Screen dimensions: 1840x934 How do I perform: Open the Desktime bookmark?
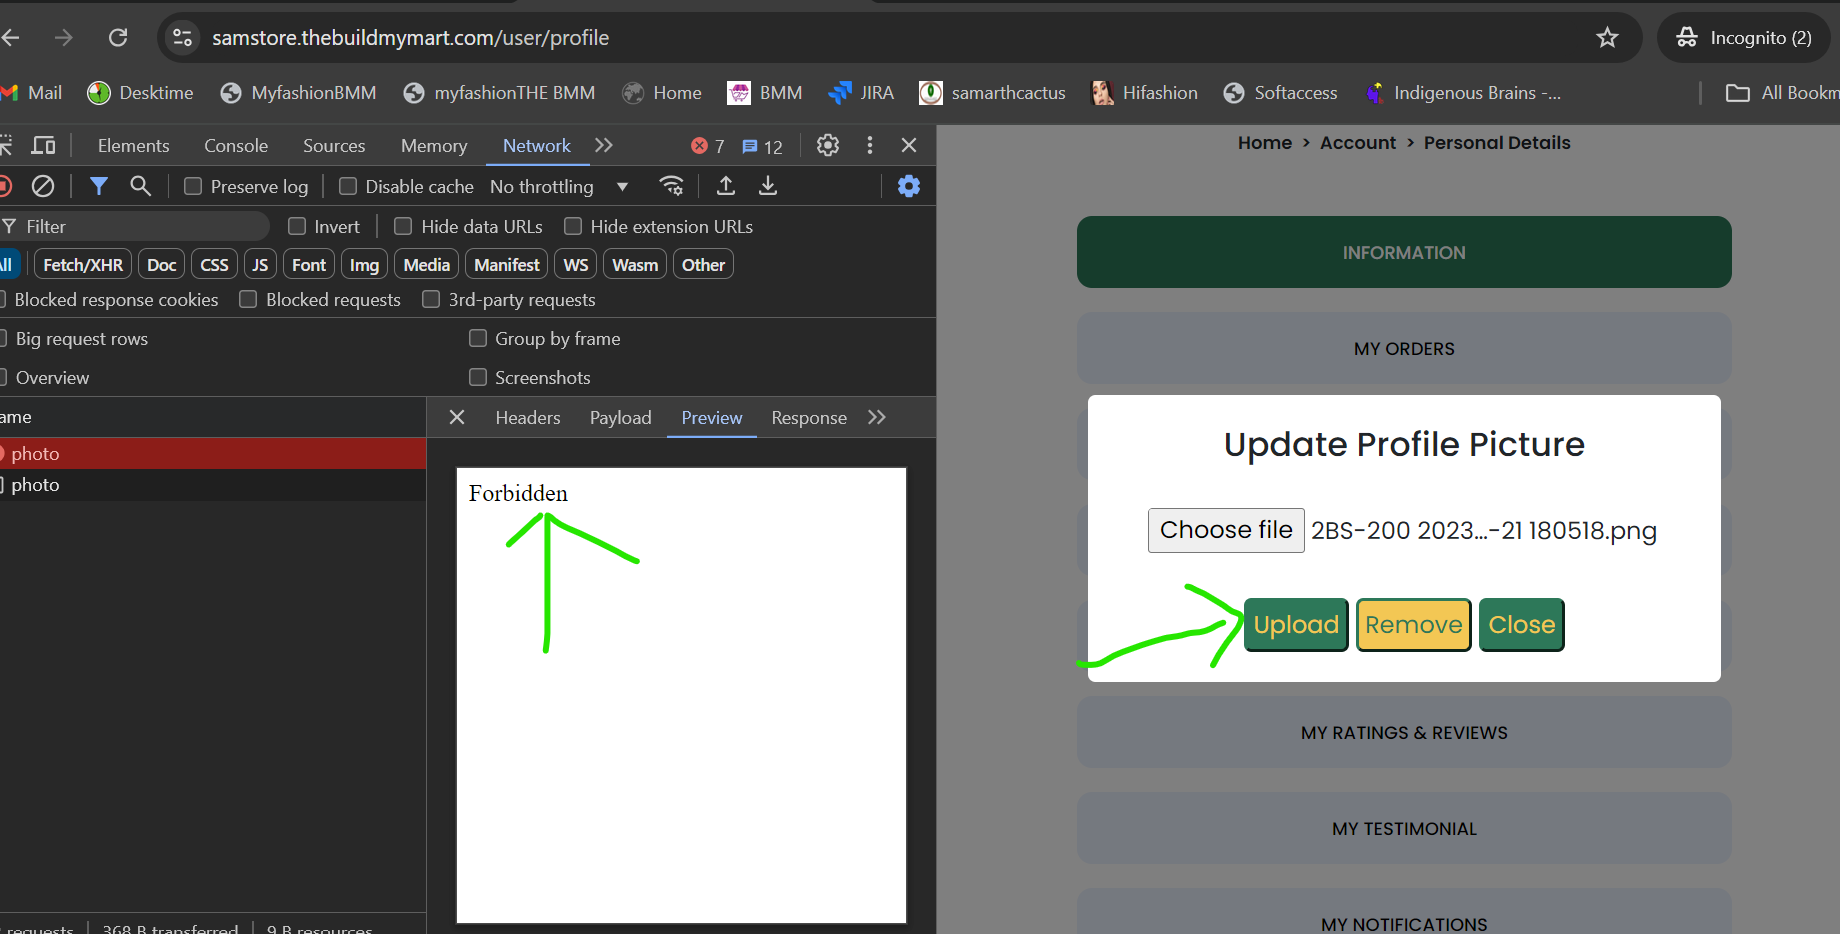(140, 93)
